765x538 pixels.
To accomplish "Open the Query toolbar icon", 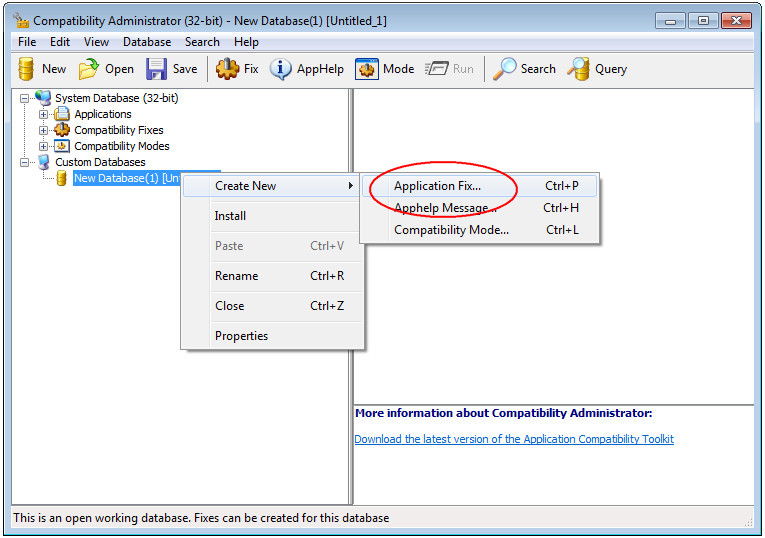I will (x=579, y=69).
